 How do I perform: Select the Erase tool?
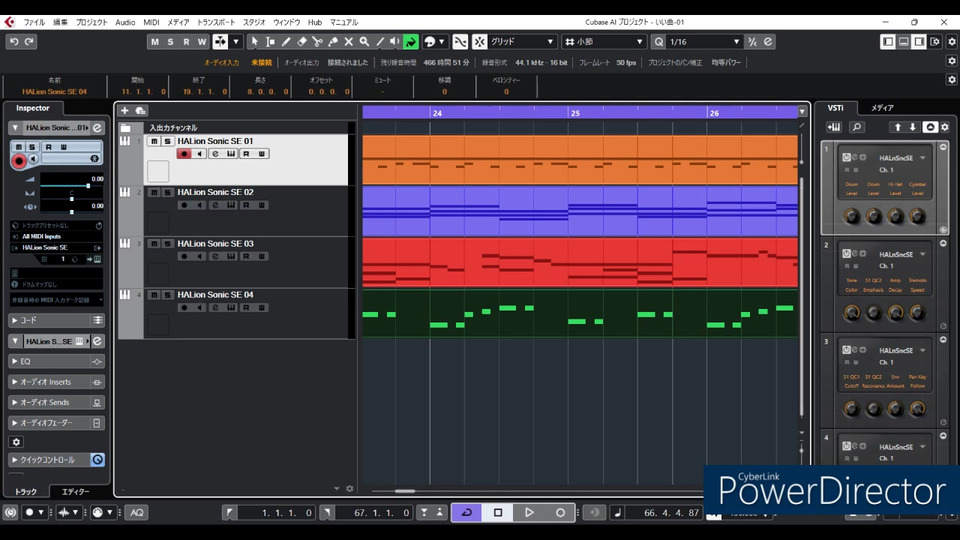pos(302,42)
